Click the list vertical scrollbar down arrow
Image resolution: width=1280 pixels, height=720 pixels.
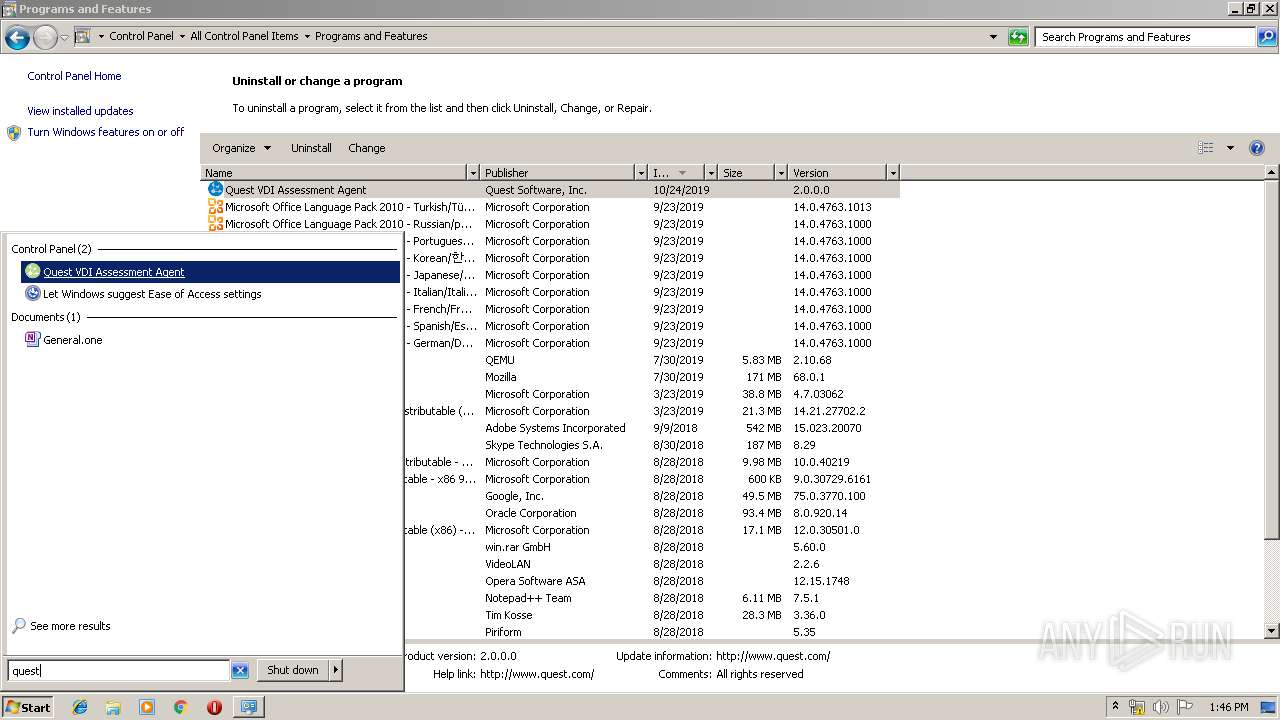pyautogui.click(x=1272, y=631)
